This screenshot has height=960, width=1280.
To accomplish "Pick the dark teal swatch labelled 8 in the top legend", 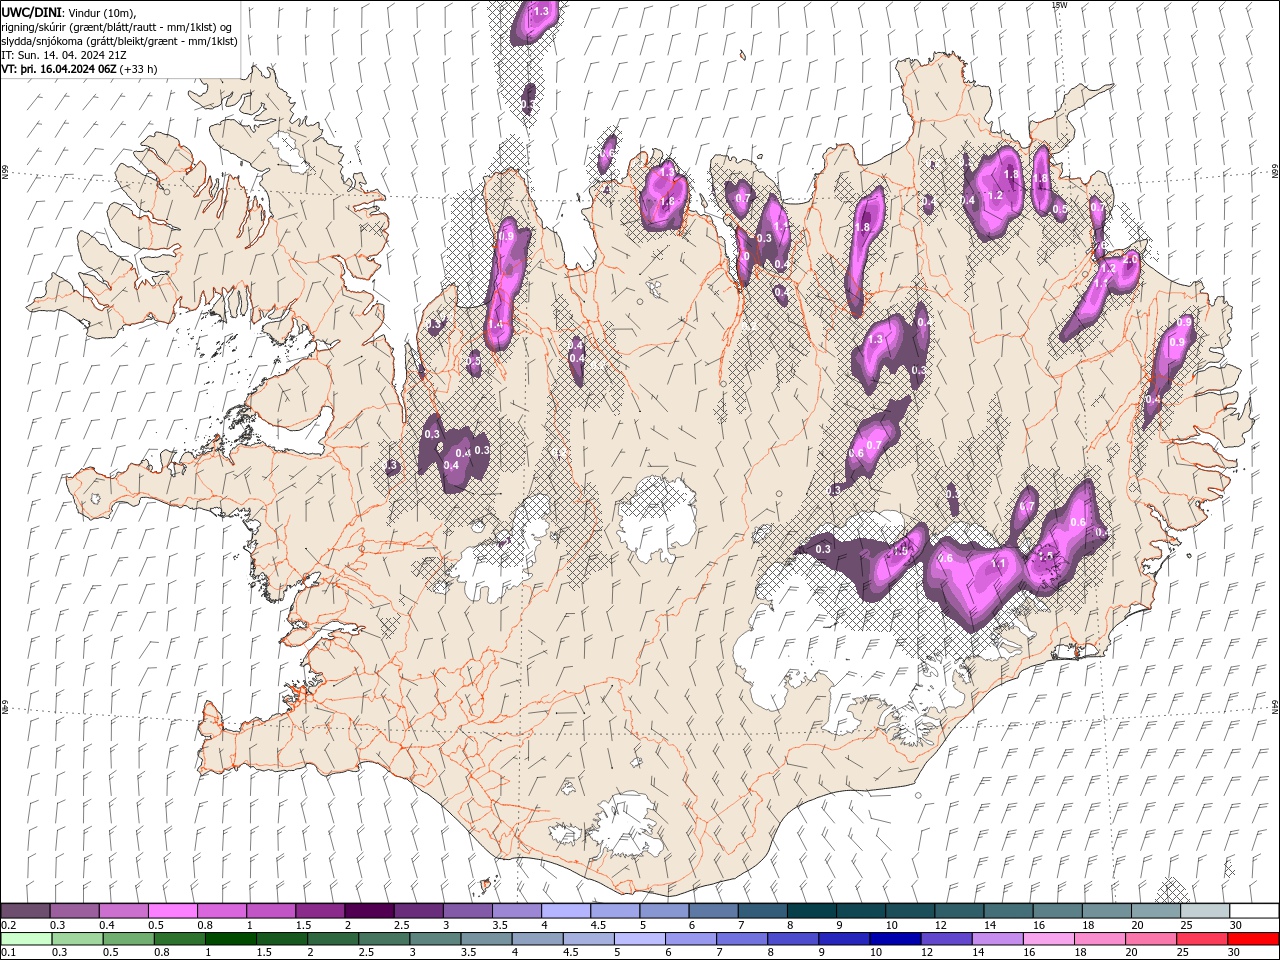I will click(x=812, y=910).
